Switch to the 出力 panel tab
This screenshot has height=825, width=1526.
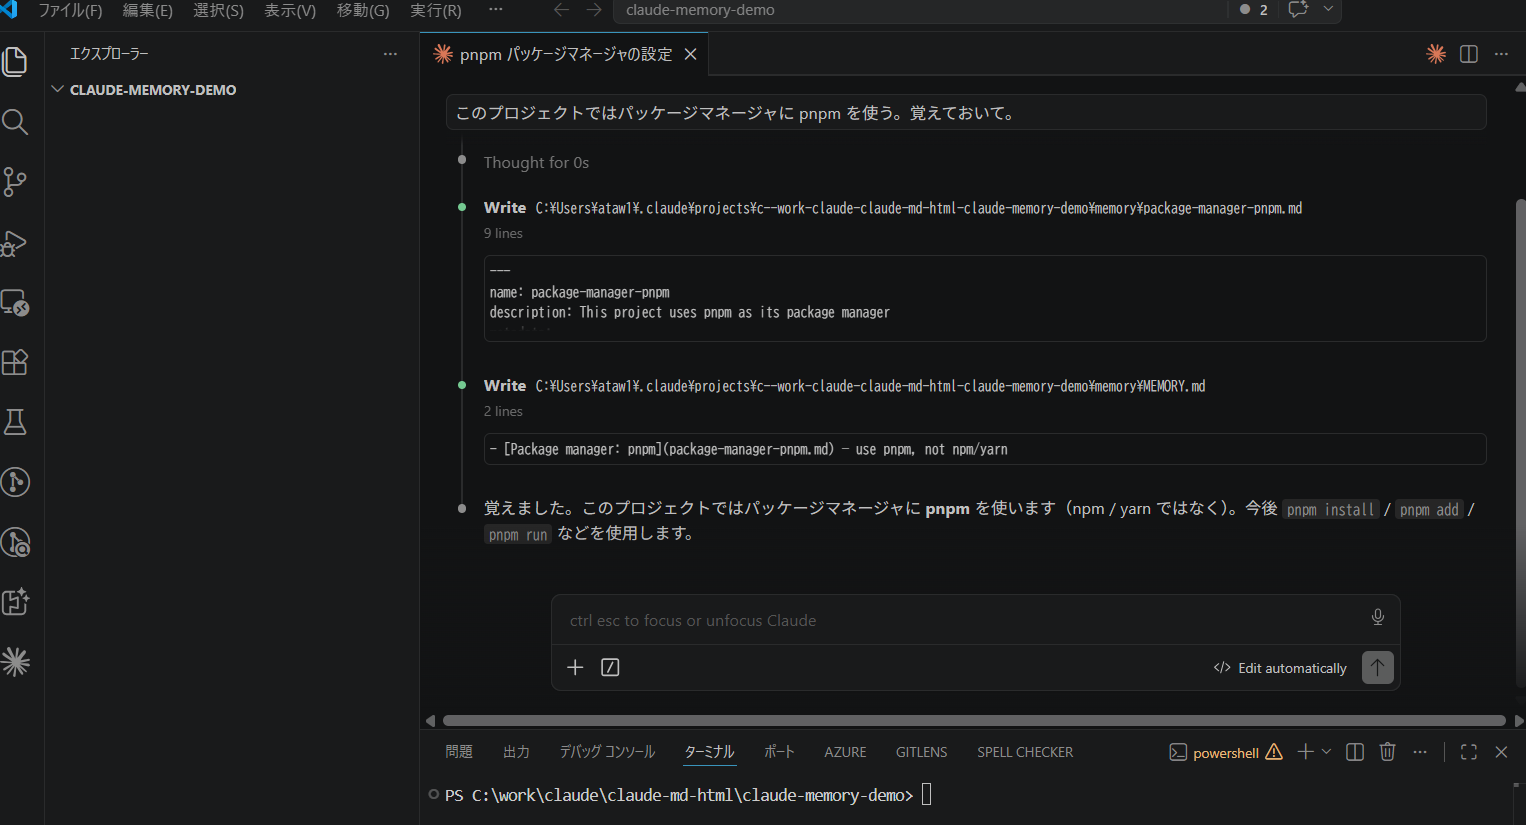[x=516, y=752]
